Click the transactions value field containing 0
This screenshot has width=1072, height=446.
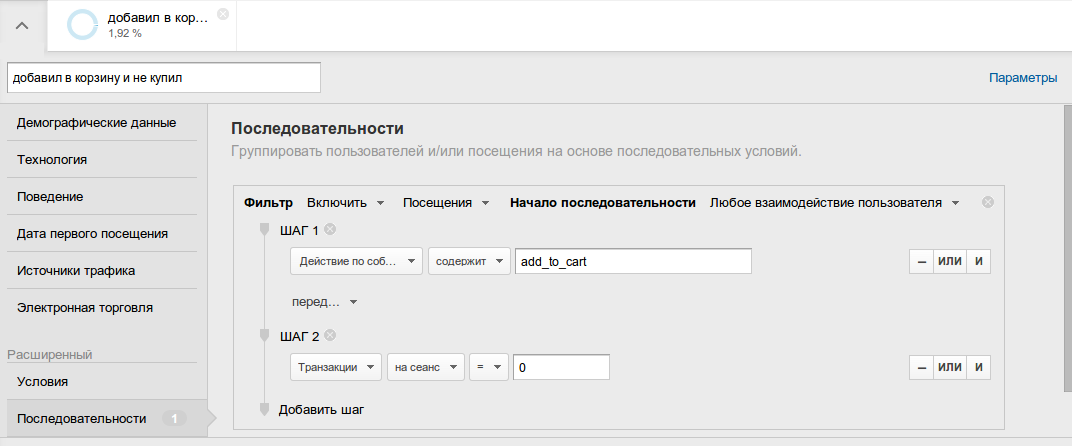(561, 367)
